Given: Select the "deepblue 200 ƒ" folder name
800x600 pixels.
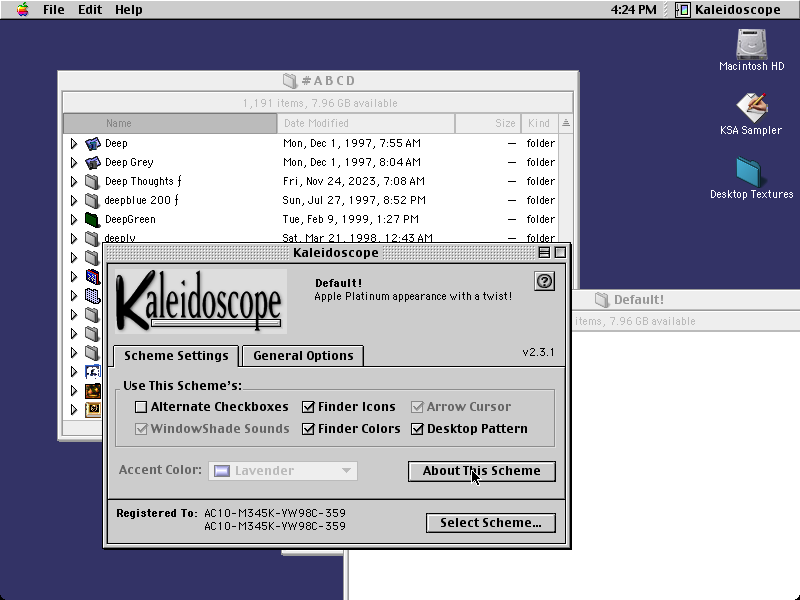Looking at the screenshot, I should 141,200.
